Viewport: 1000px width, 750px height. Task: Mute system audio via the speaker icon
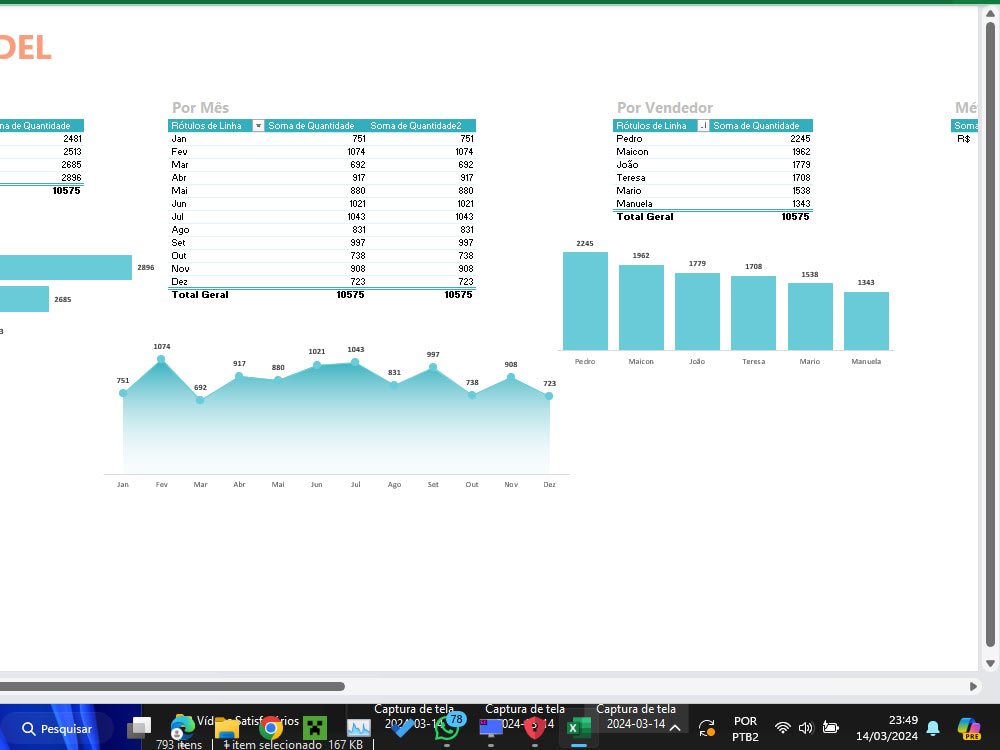806,727
